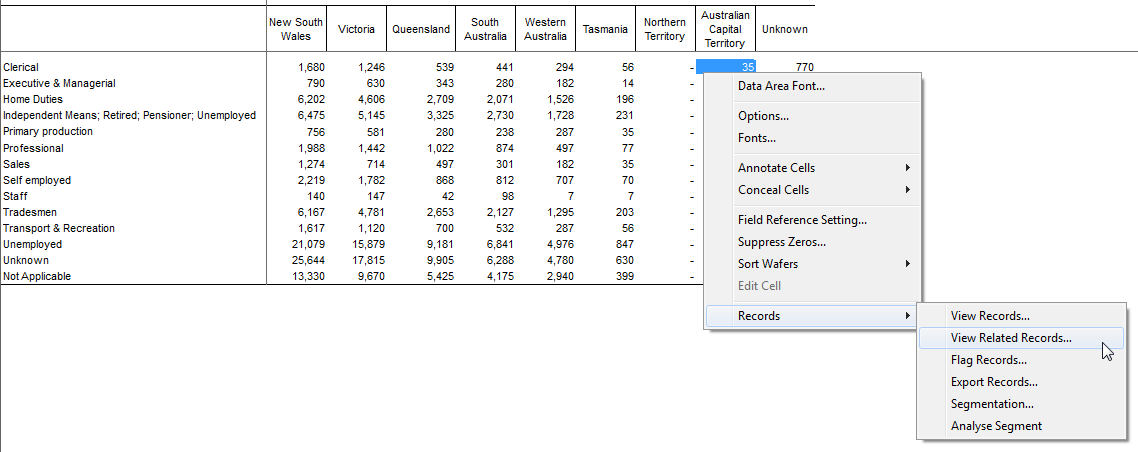Click the Unemployed row label
The height and width of the screenshot is (452, 1138).
pos(32,244)
